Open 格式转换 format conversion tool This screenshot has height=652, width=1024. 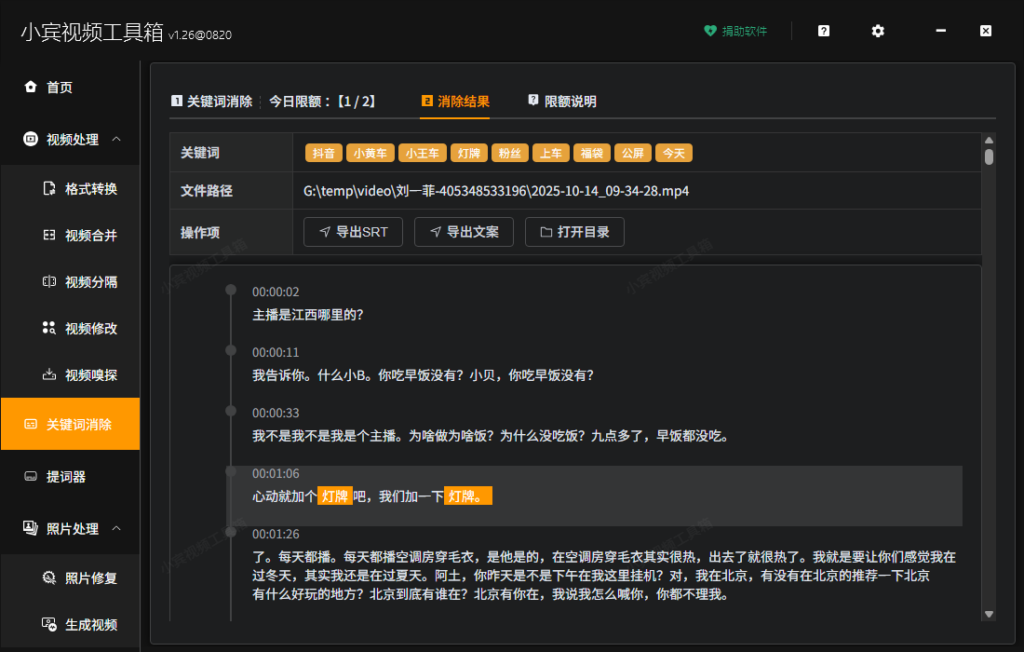tap(90, 189)
